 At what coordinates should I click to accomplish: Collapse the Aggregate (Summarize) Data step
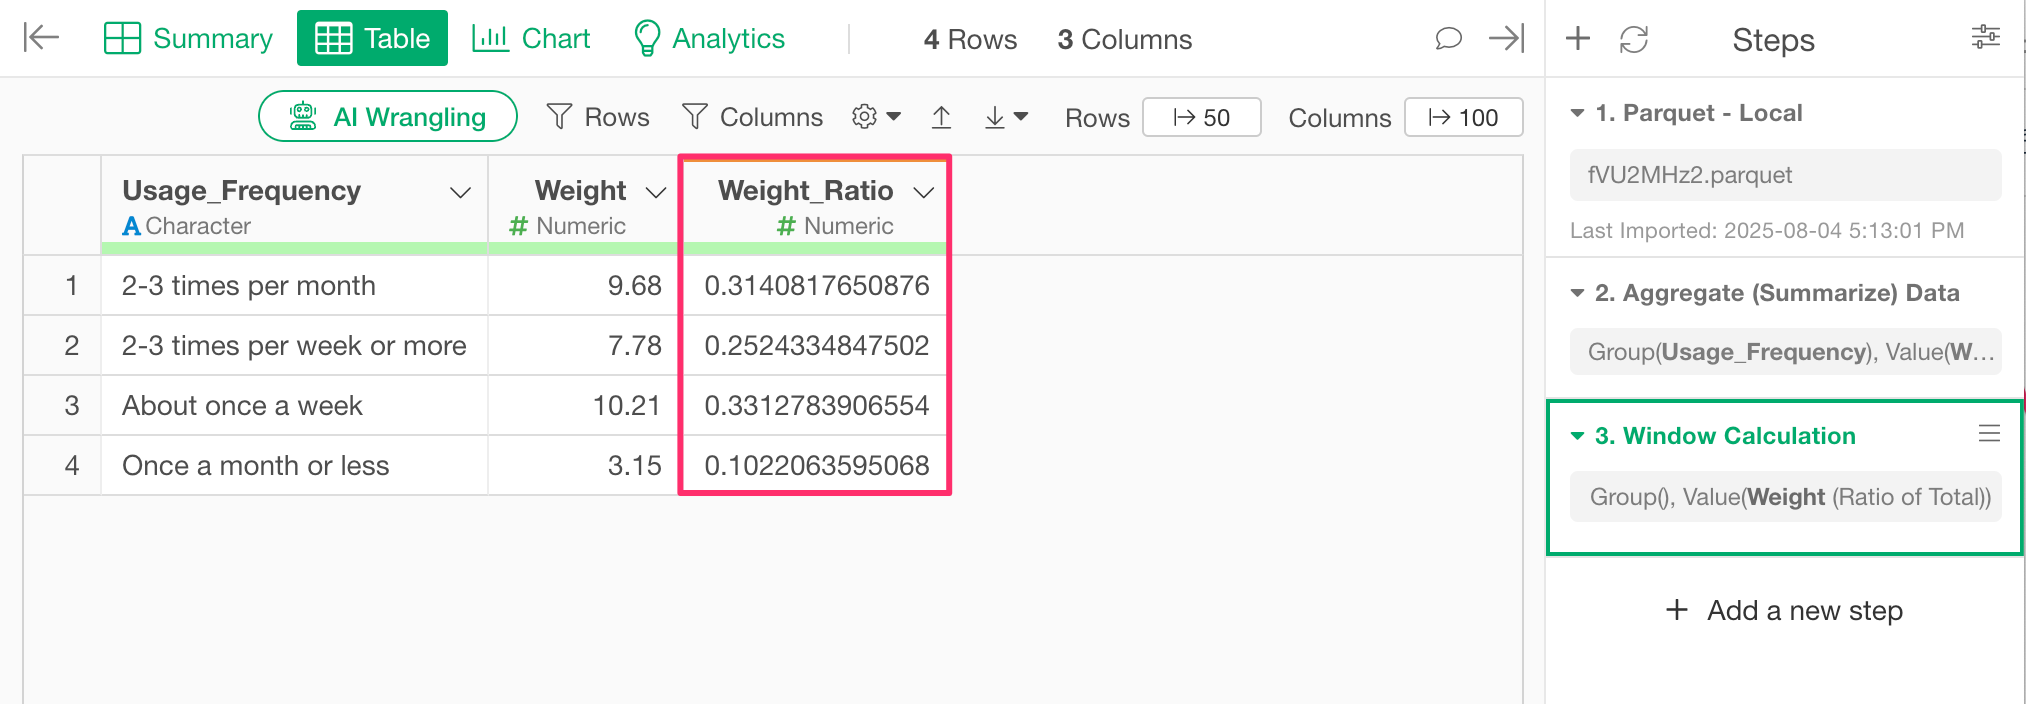click(x=1578, y=293)
